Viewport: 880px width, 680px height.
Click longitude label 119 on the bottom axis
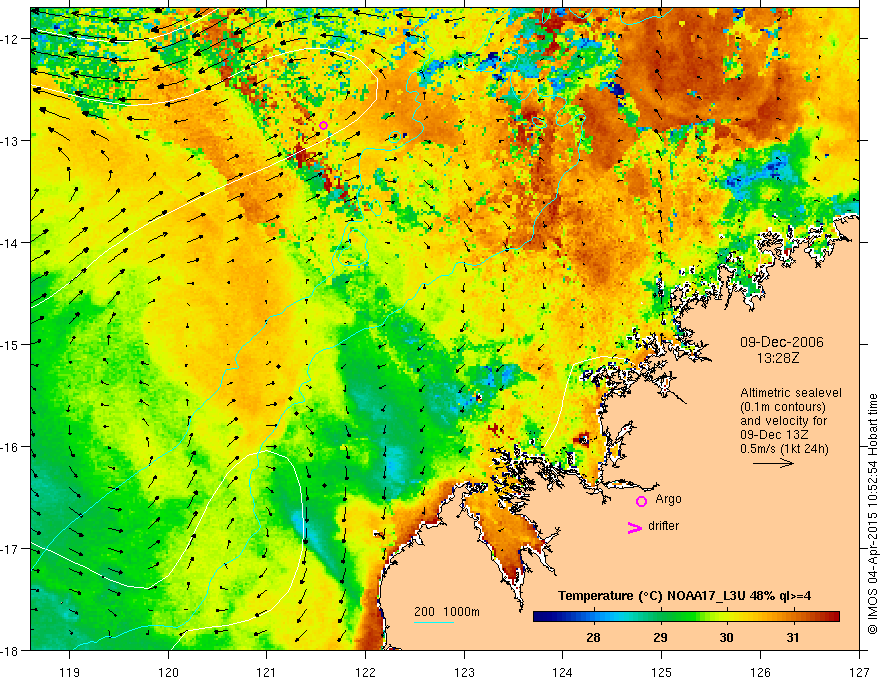70,672
